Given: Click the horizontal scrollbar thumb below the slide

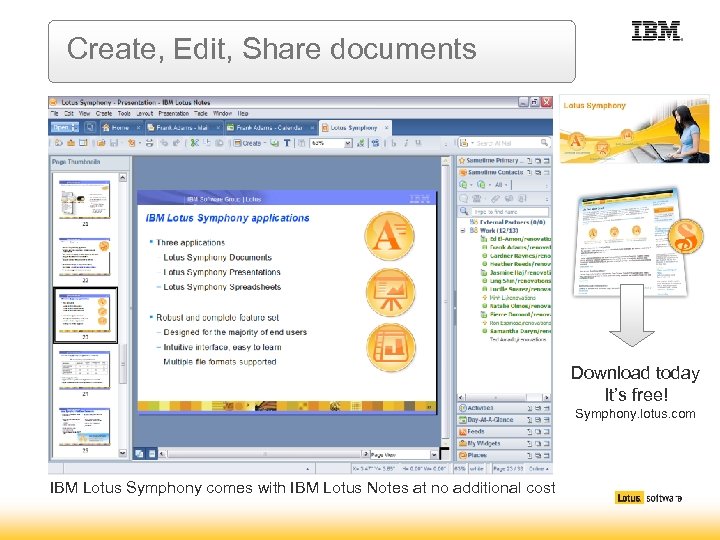Looking at the screenshot, I should [x=265, y=454].
